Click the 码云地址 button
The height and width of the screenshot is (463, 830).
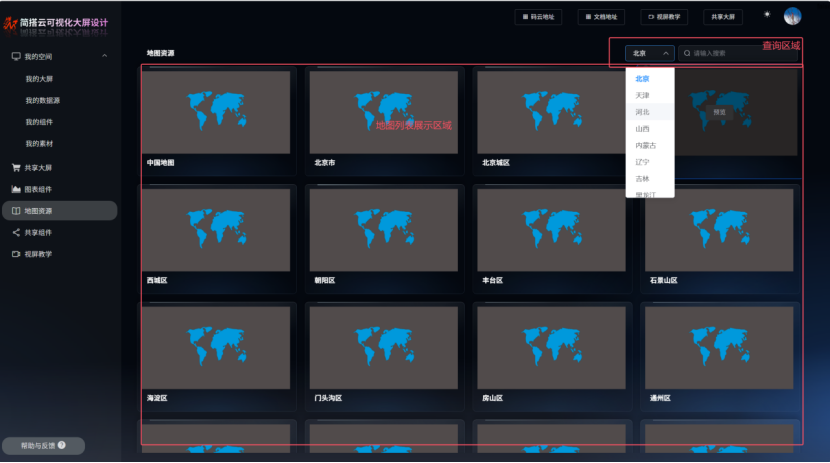pyautogui.click(x=539, y=17)
